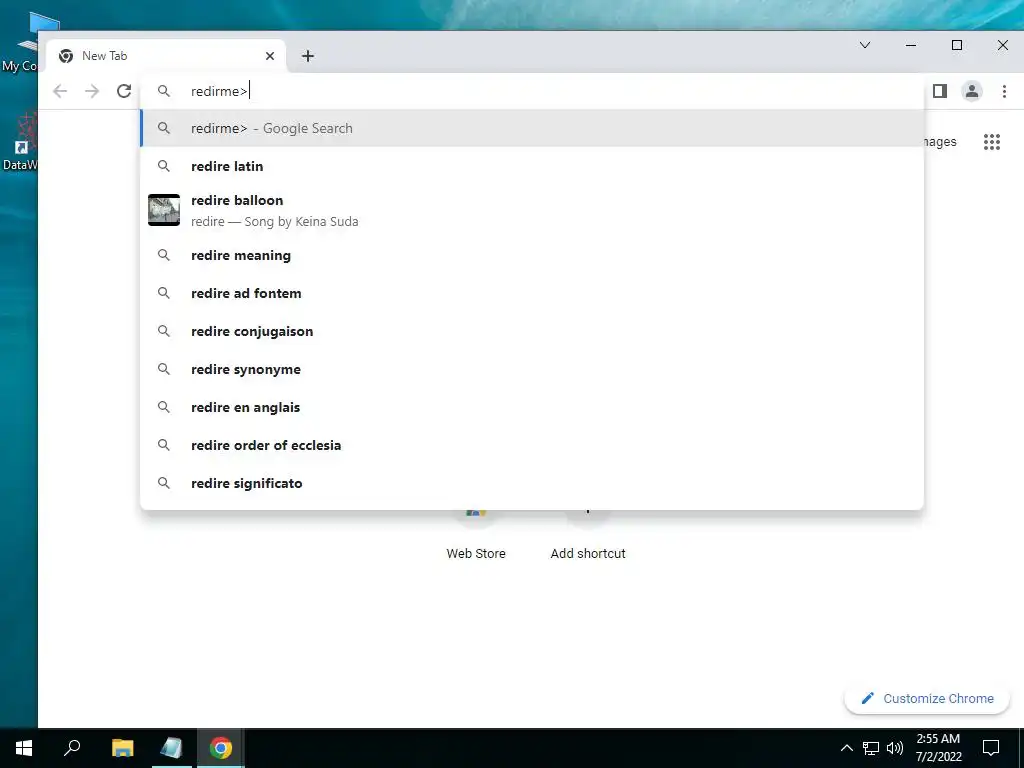Viewport: 1024px width, 768px height.
Task: Choose the 'redire balloon' suggestion
Action: 532,210
